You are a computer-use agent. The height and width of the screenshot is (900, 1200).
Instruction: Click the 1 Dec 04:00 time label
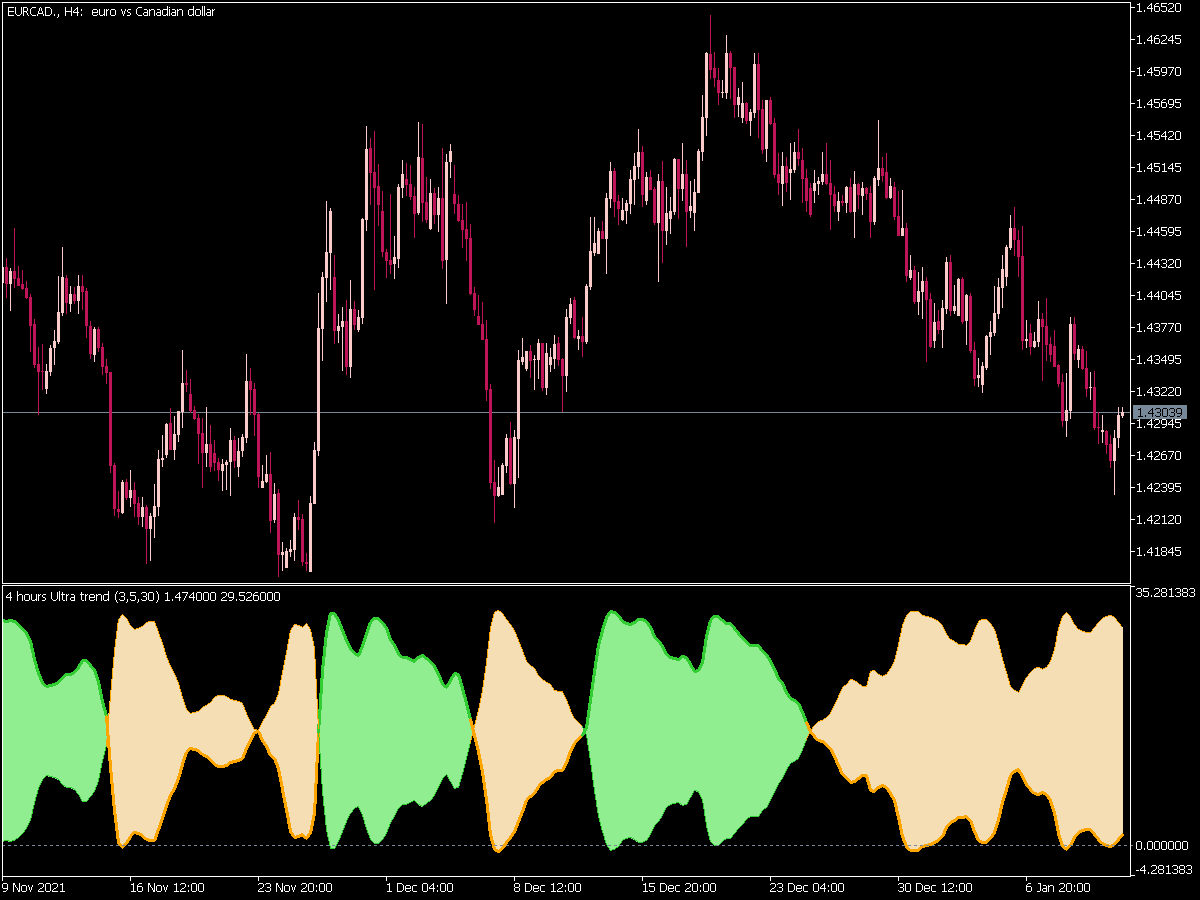(420, 887)
